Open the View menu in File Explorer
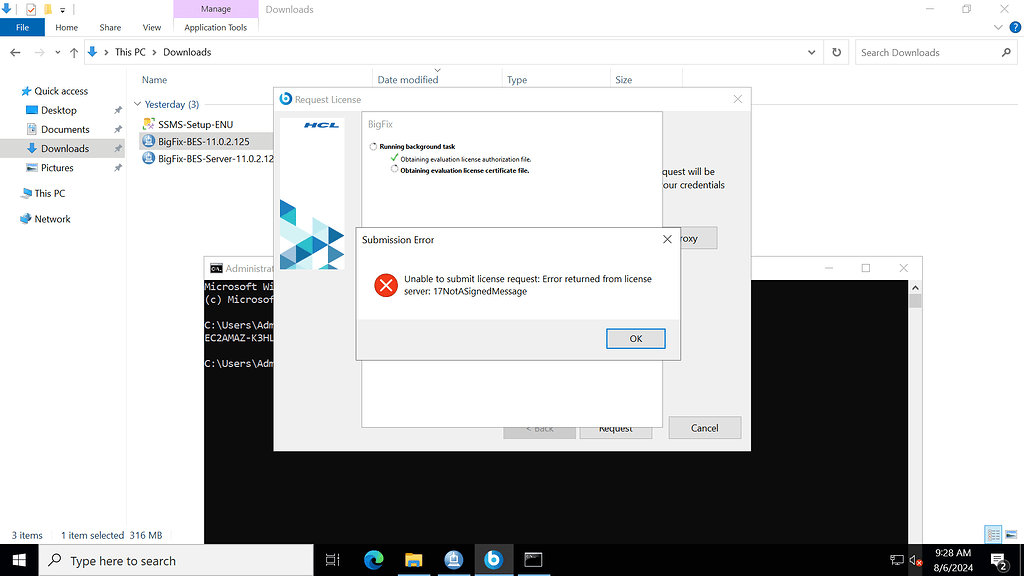This screenshot has height=576, width=1024. point(151,27)
